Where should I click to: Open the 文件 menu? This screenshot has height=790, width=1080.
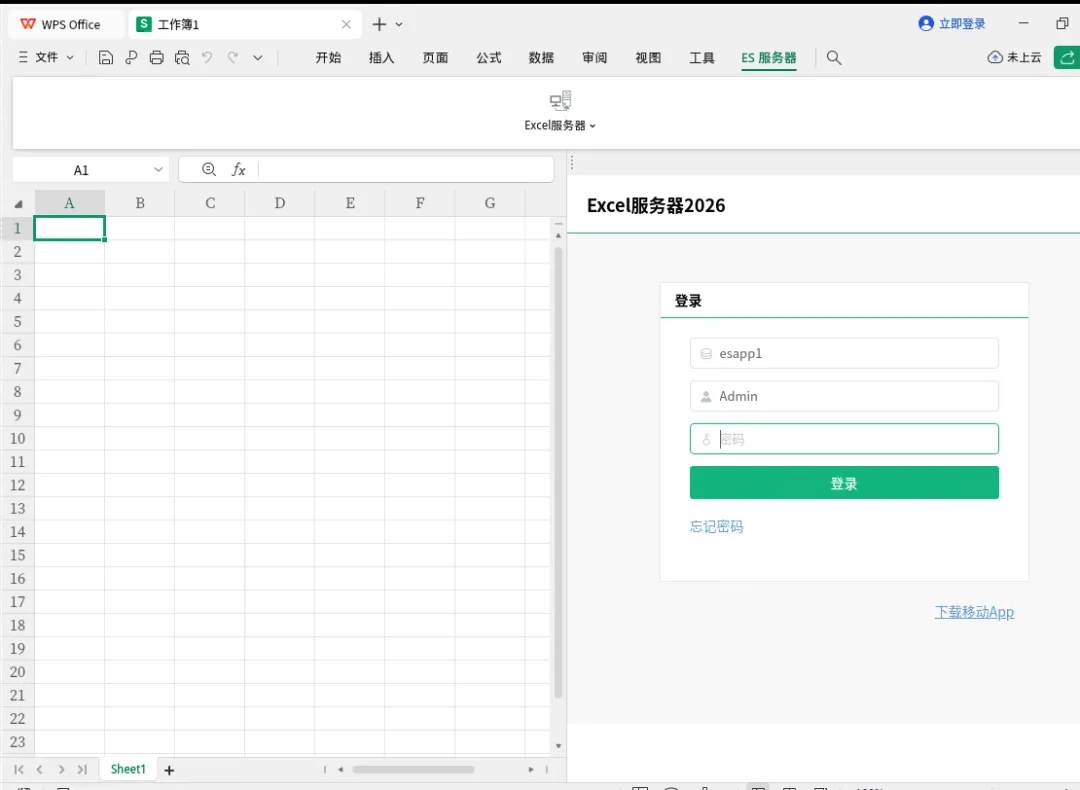[x=47, y=57]
